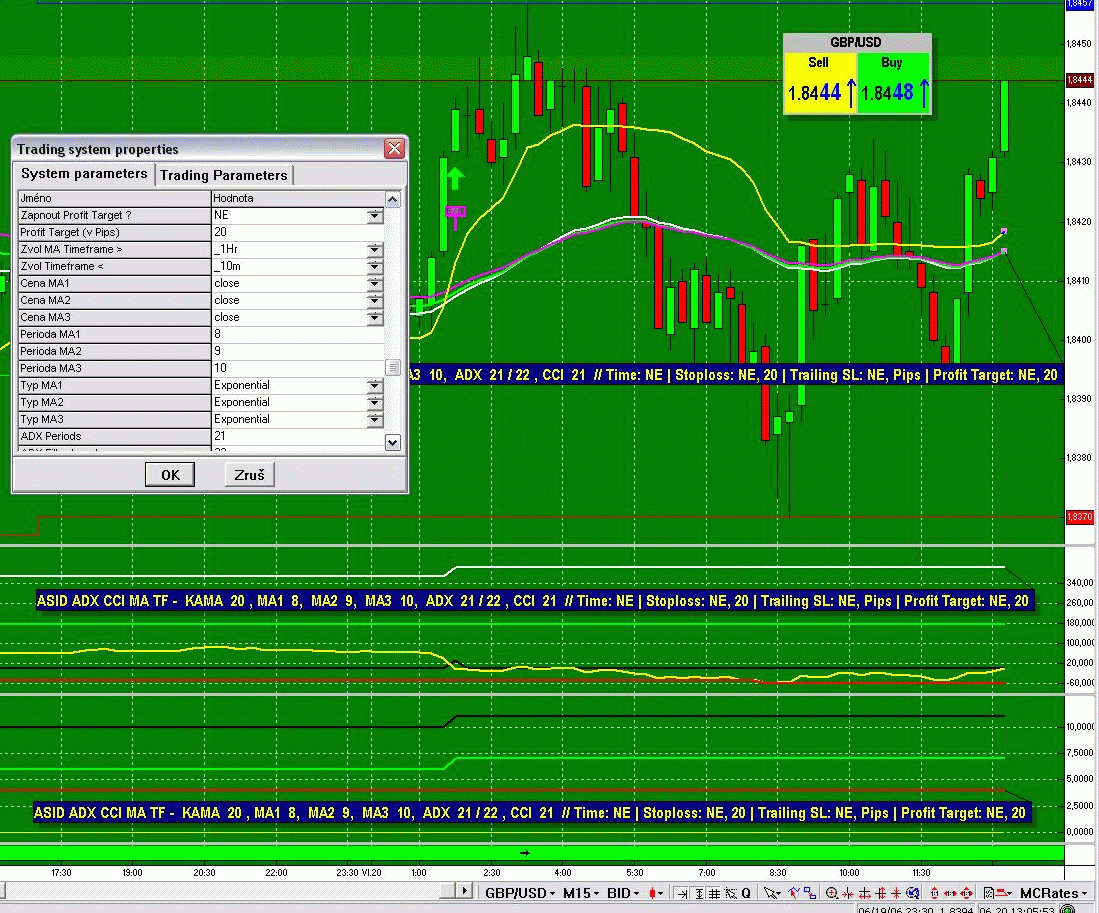Edit the Perioda MA3 value field
1099x913 pixels.
[297, 368]
